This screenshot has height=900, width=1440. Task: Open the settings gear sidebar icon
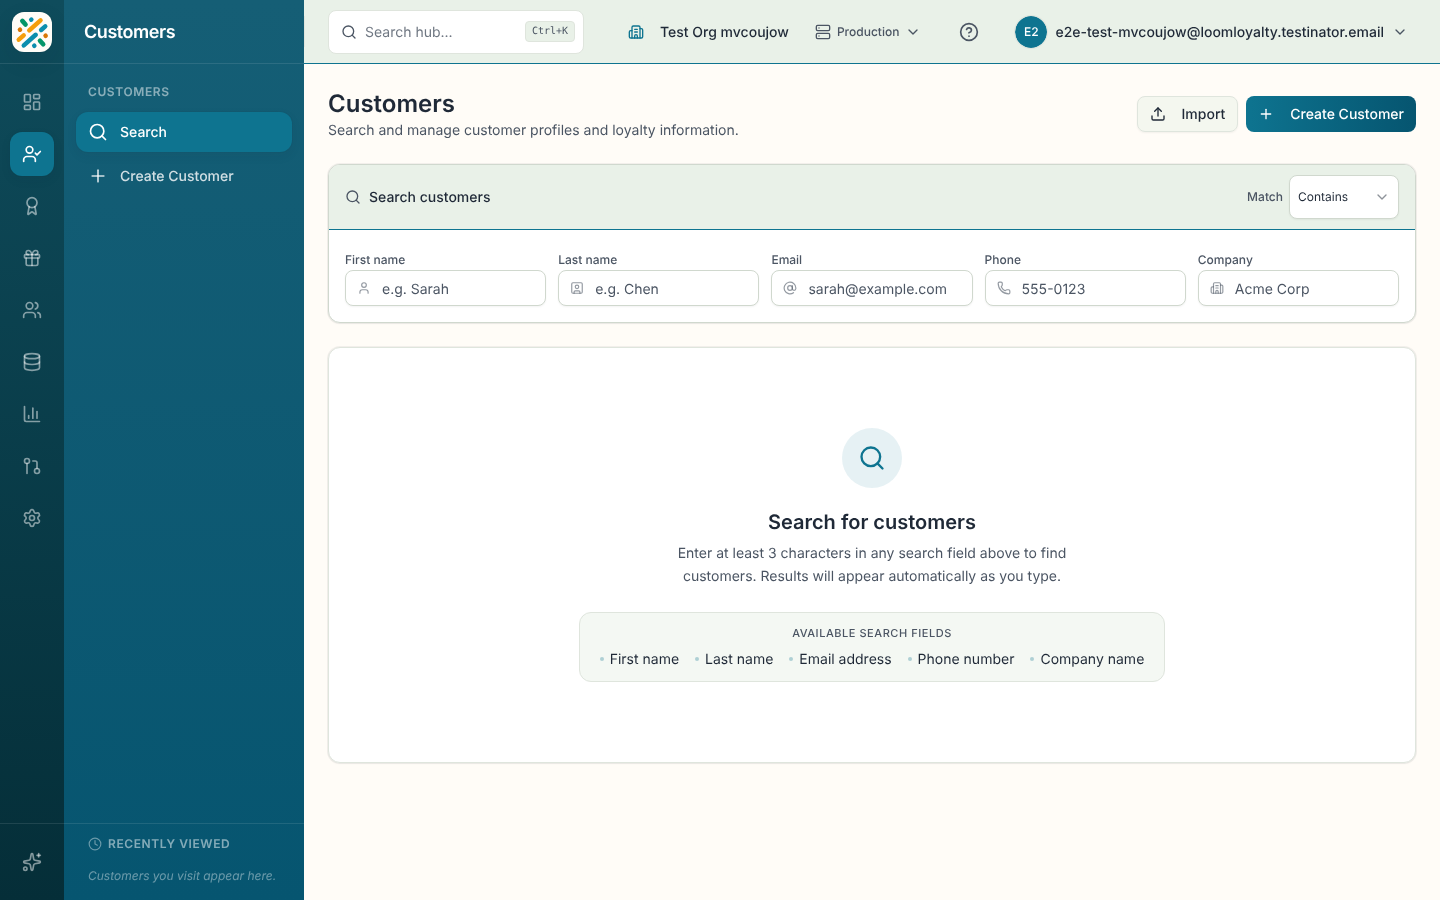pos(32,518)
